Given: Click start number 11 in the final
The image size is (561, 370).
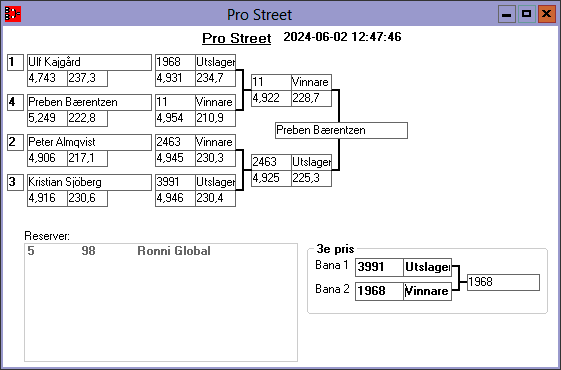Looking at the screenshot, I should (271, 82).
